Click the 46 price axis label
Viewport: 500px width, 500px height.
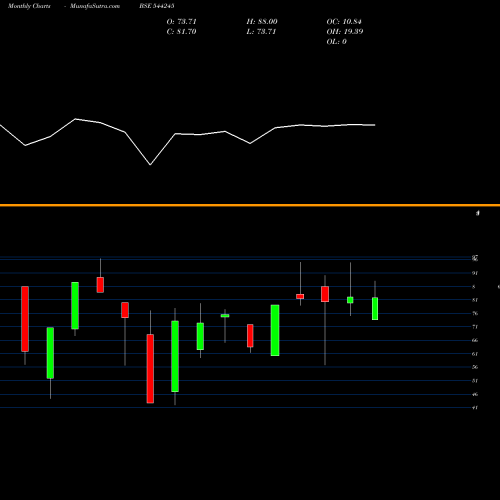[475, 394]
